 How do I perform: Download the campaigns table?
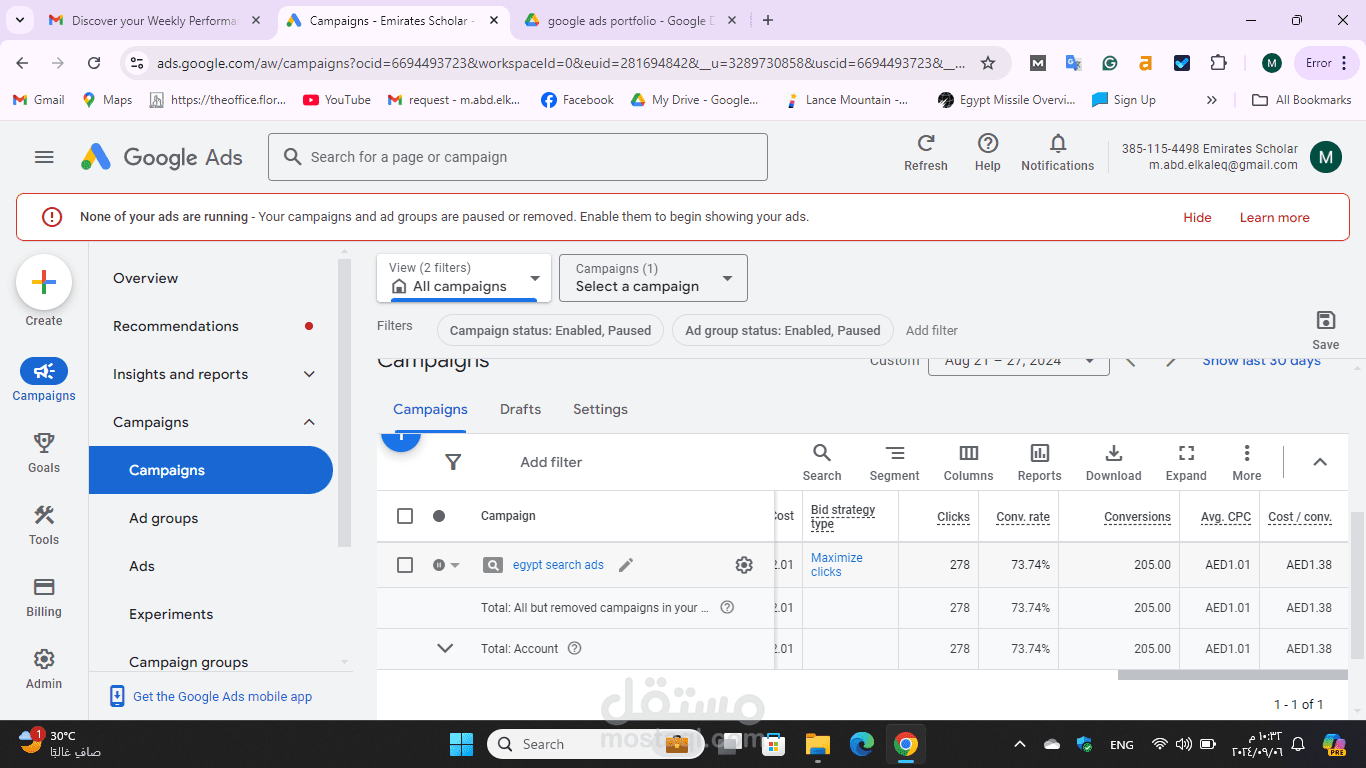point(1114,463)
